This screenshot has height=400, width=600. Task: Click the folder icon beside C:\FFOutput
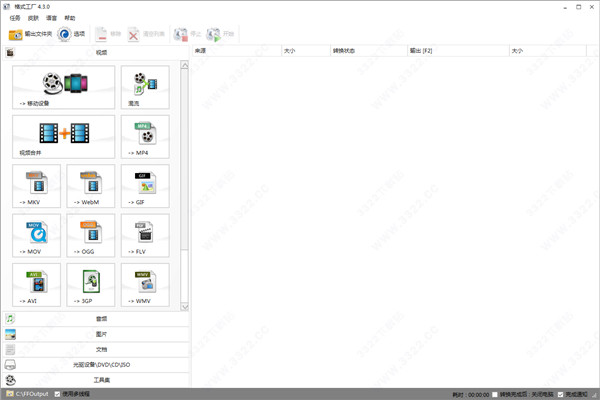[10, 394]
